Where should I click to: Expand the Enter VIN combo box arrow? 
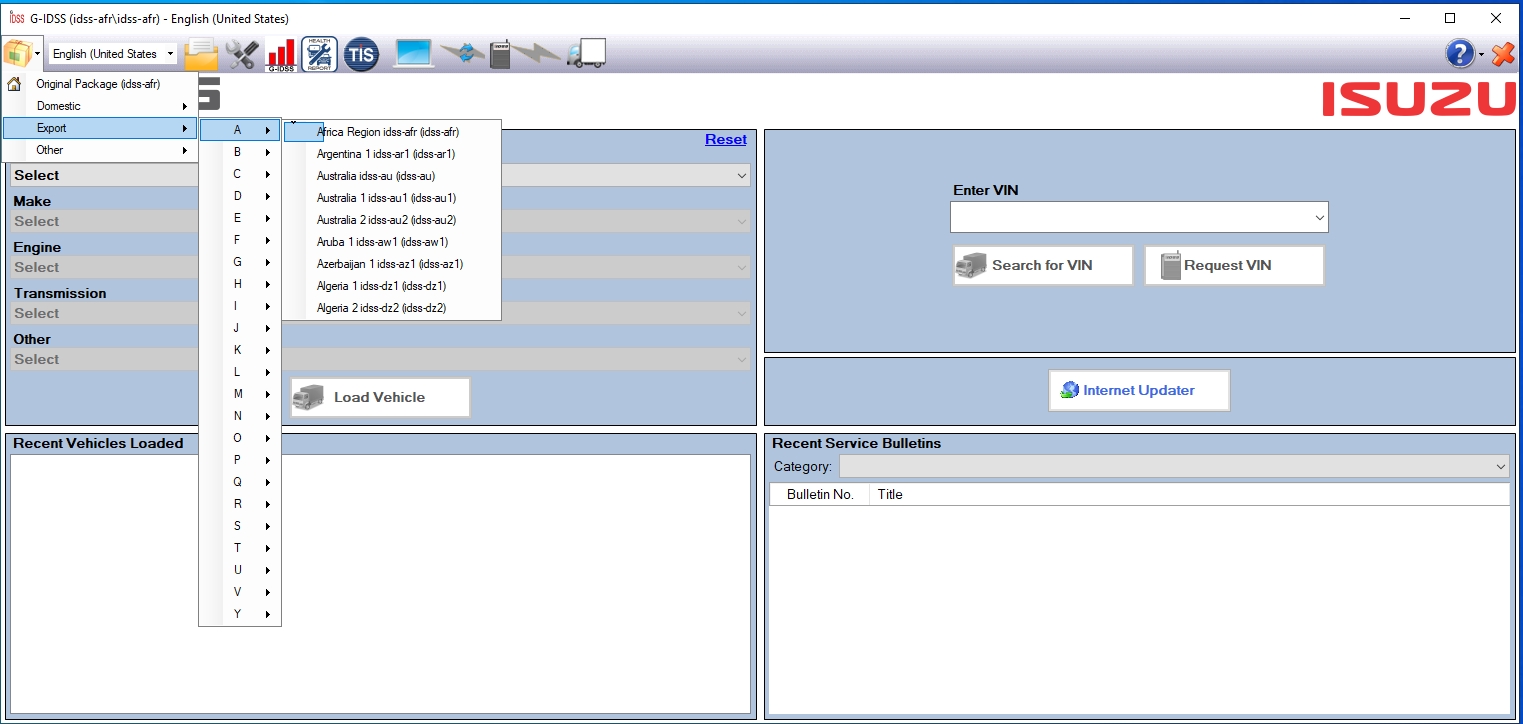(x=1320, y=217)
